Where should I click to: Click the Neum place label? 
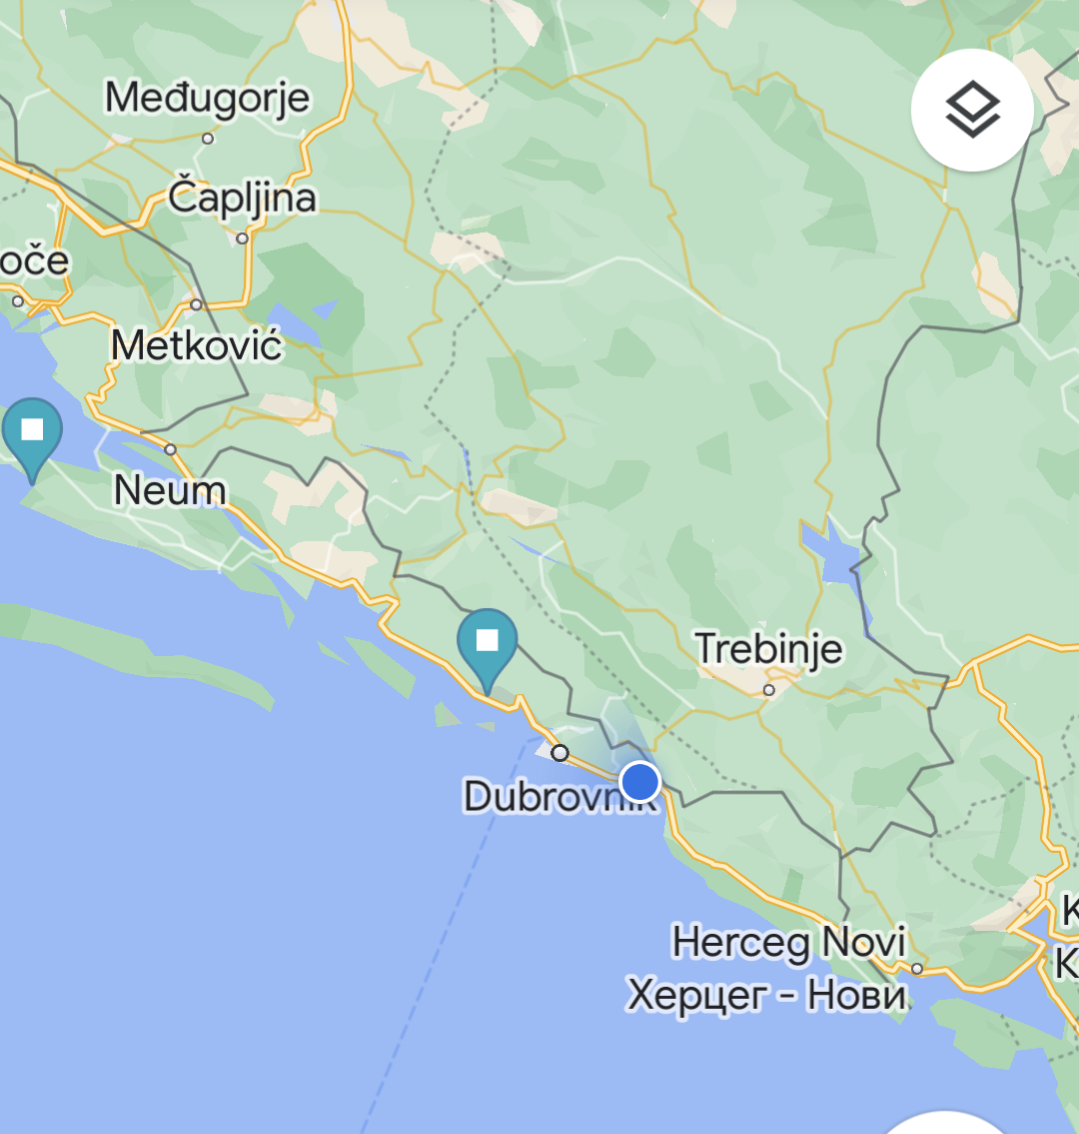[170, 490]
